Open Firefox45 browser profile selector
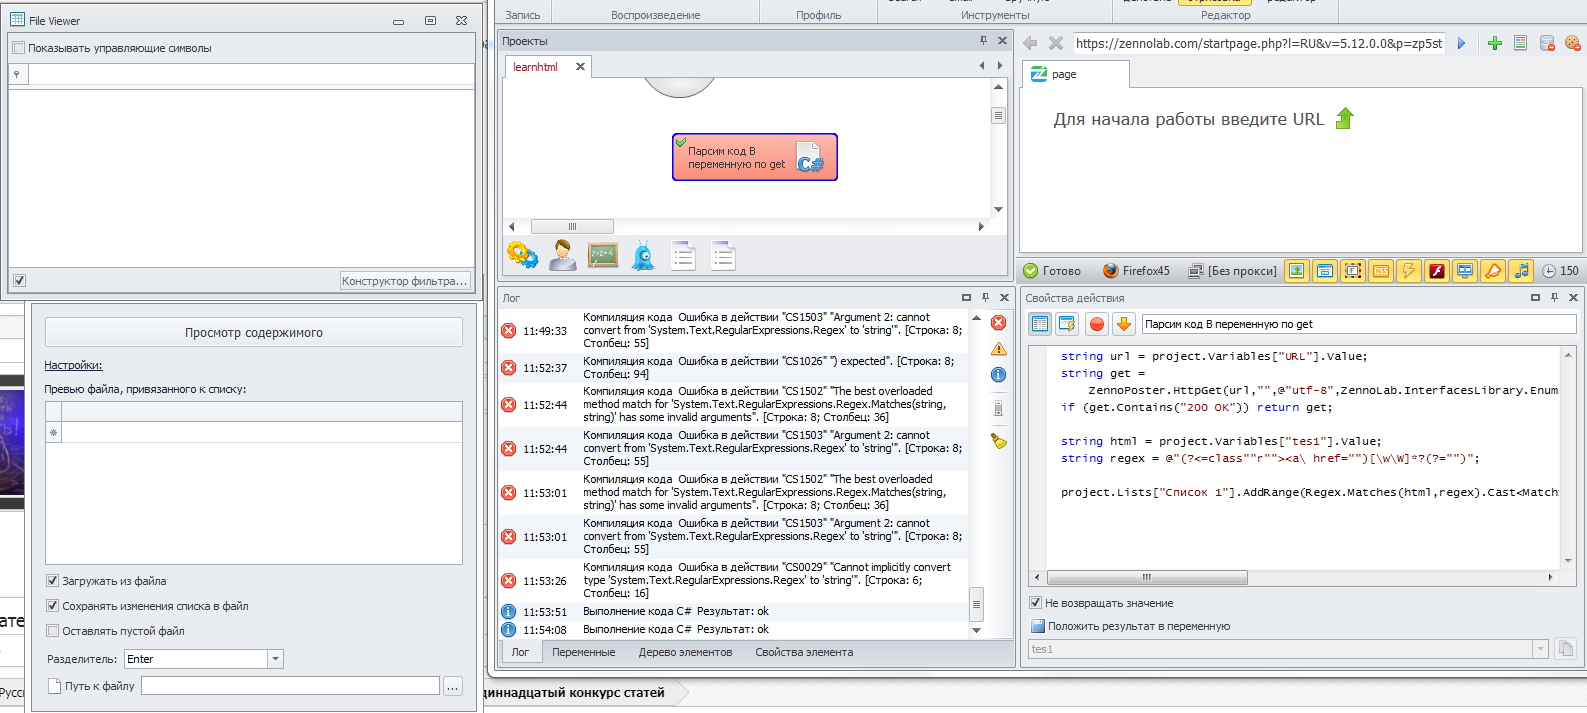This screenshot has height=713, width=1587. (1136, 271)
